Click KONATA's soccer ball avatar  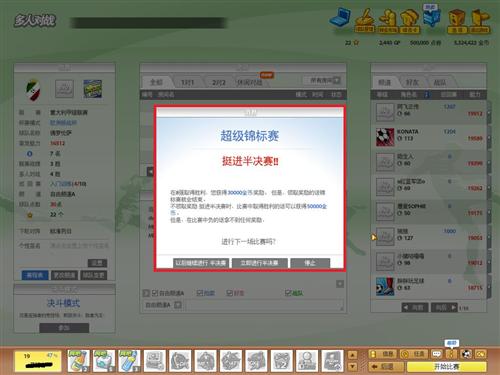click(385, 137)
